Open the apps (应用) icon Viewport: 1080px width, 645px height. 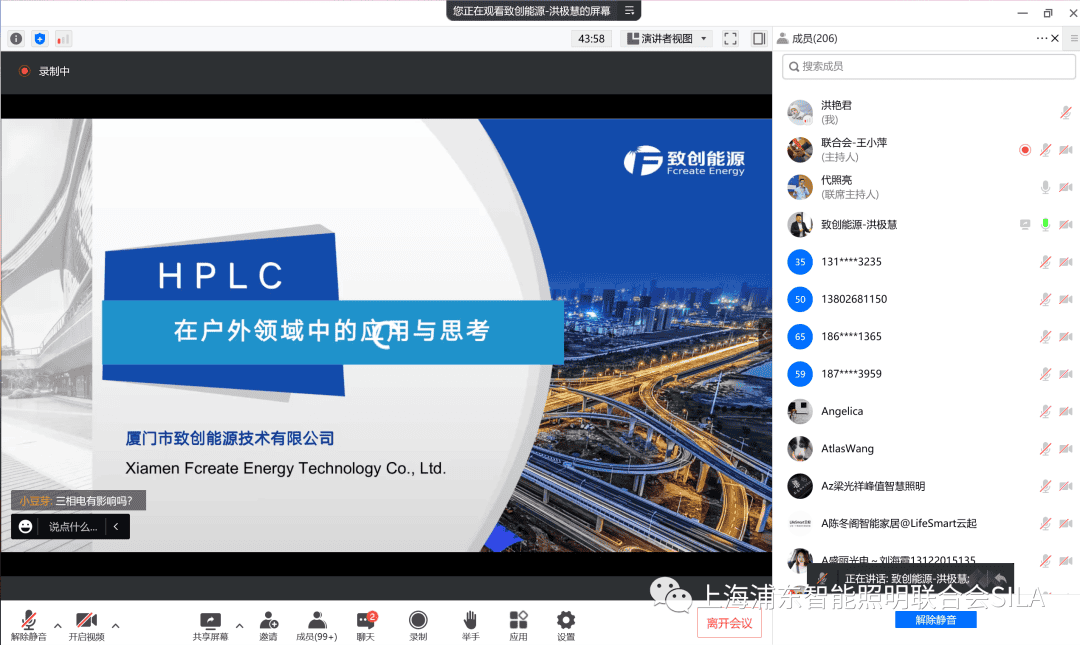518,621
